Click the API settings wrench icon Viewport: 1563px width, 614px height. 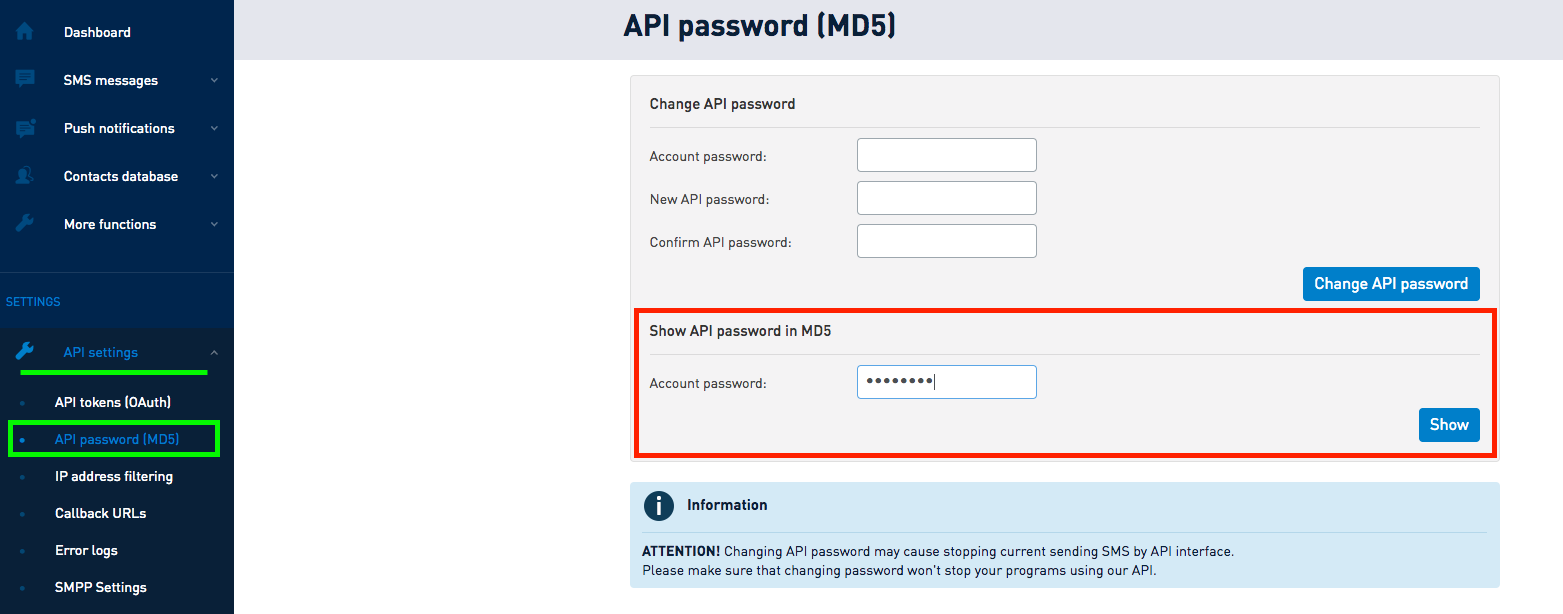pos(25,351)
